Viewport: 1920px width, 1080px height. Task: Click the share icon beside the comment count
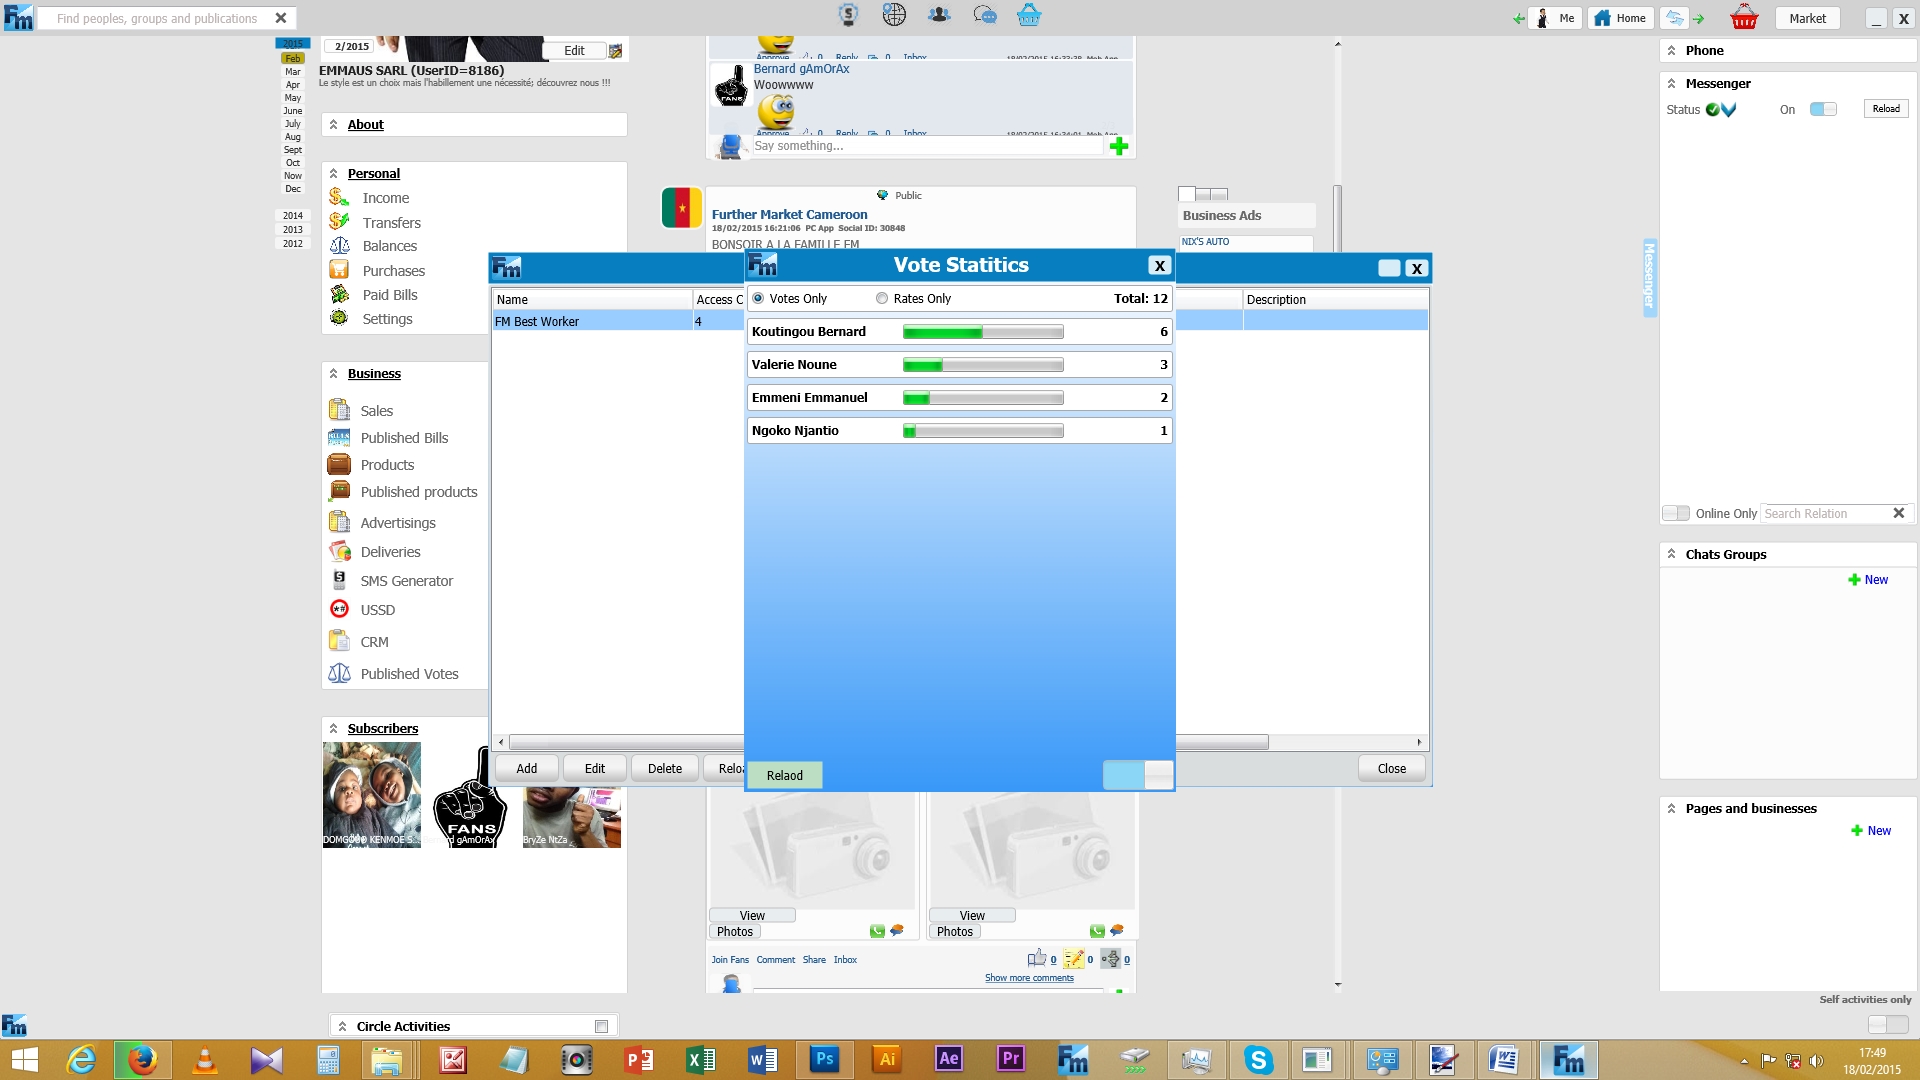pyautogui.click(x=1110, y=959)
